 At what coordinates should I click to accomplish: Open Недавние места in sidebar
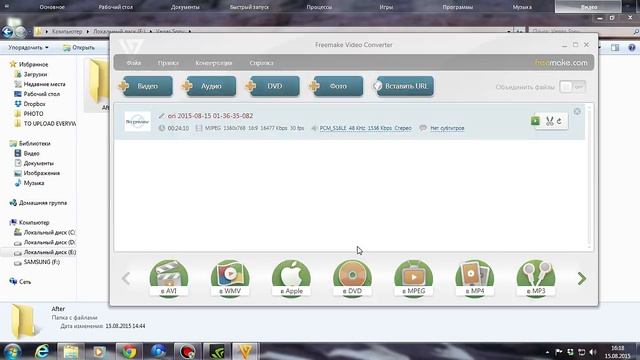tap(40, 84)
